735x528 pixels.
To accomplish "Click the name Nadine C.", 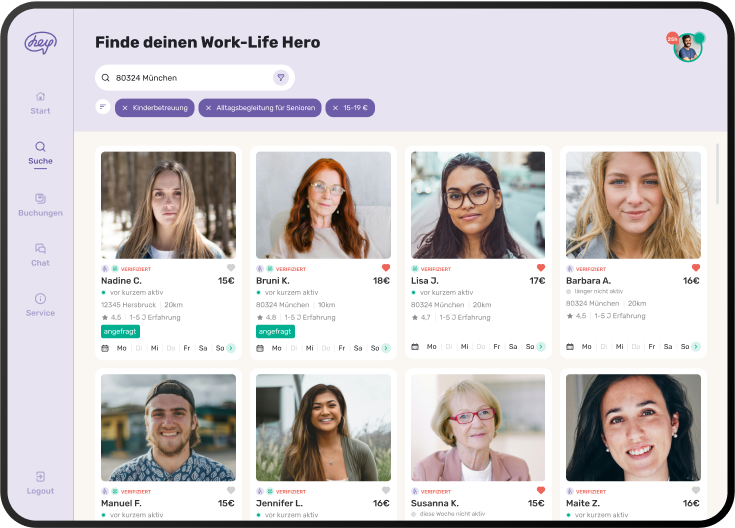I will (121, 281).
